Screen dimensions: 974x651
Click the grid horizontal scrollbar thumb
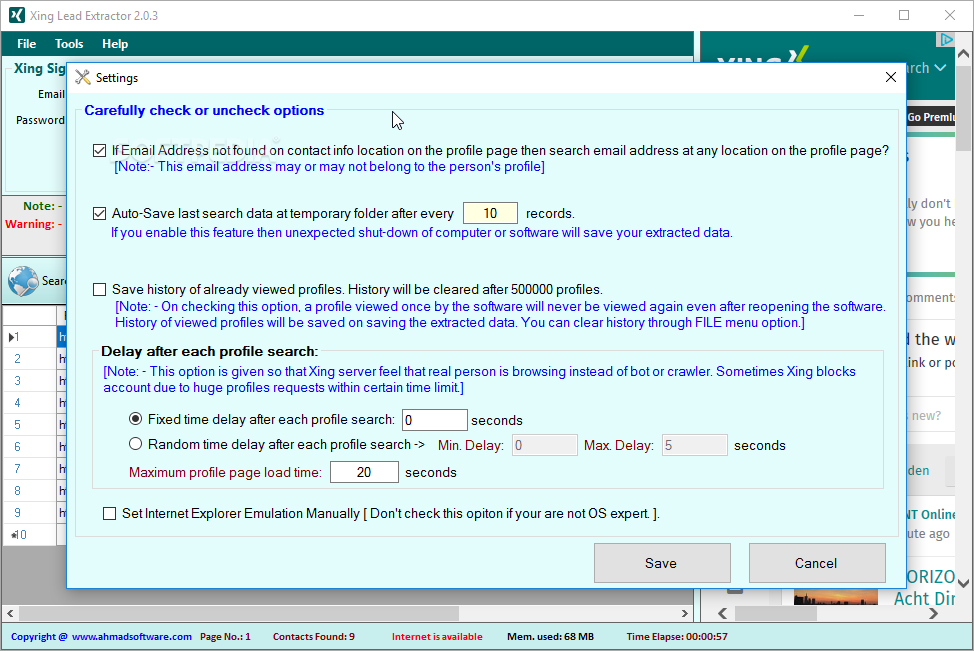[239, 614]
